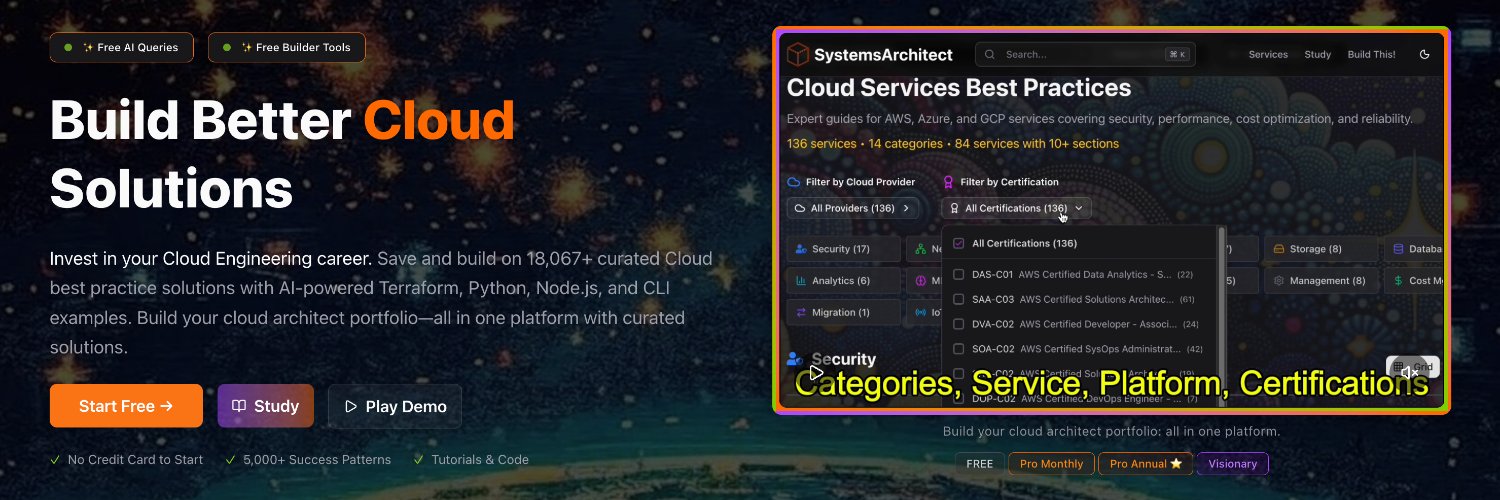Click the Start Free button
Screen dimensions: 1500x500
126,406
